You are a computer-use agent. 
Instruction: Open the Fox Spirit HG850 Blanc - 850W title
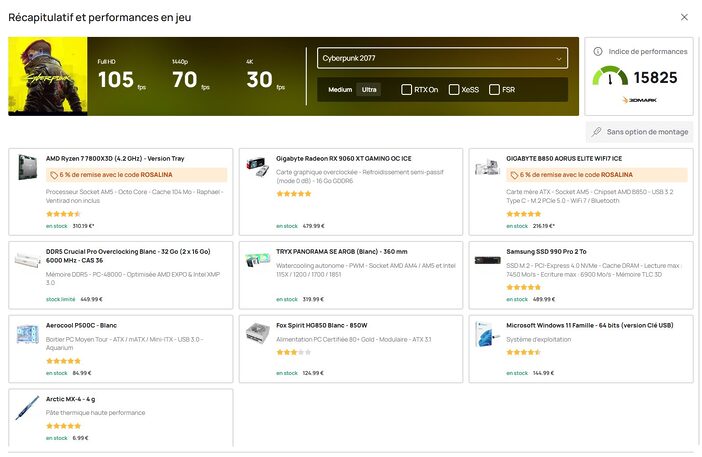(x=321, y=325)
